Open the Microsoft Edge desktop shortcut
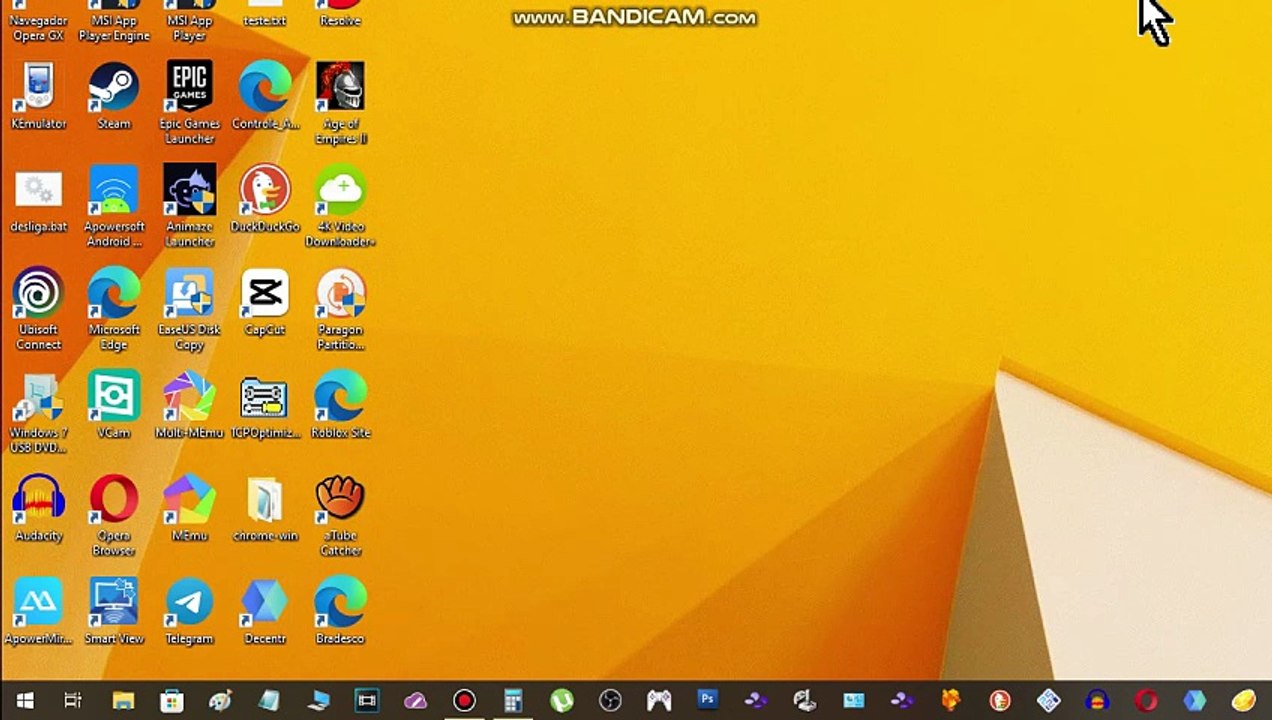1272x720 pixels. tap(114, 310)
